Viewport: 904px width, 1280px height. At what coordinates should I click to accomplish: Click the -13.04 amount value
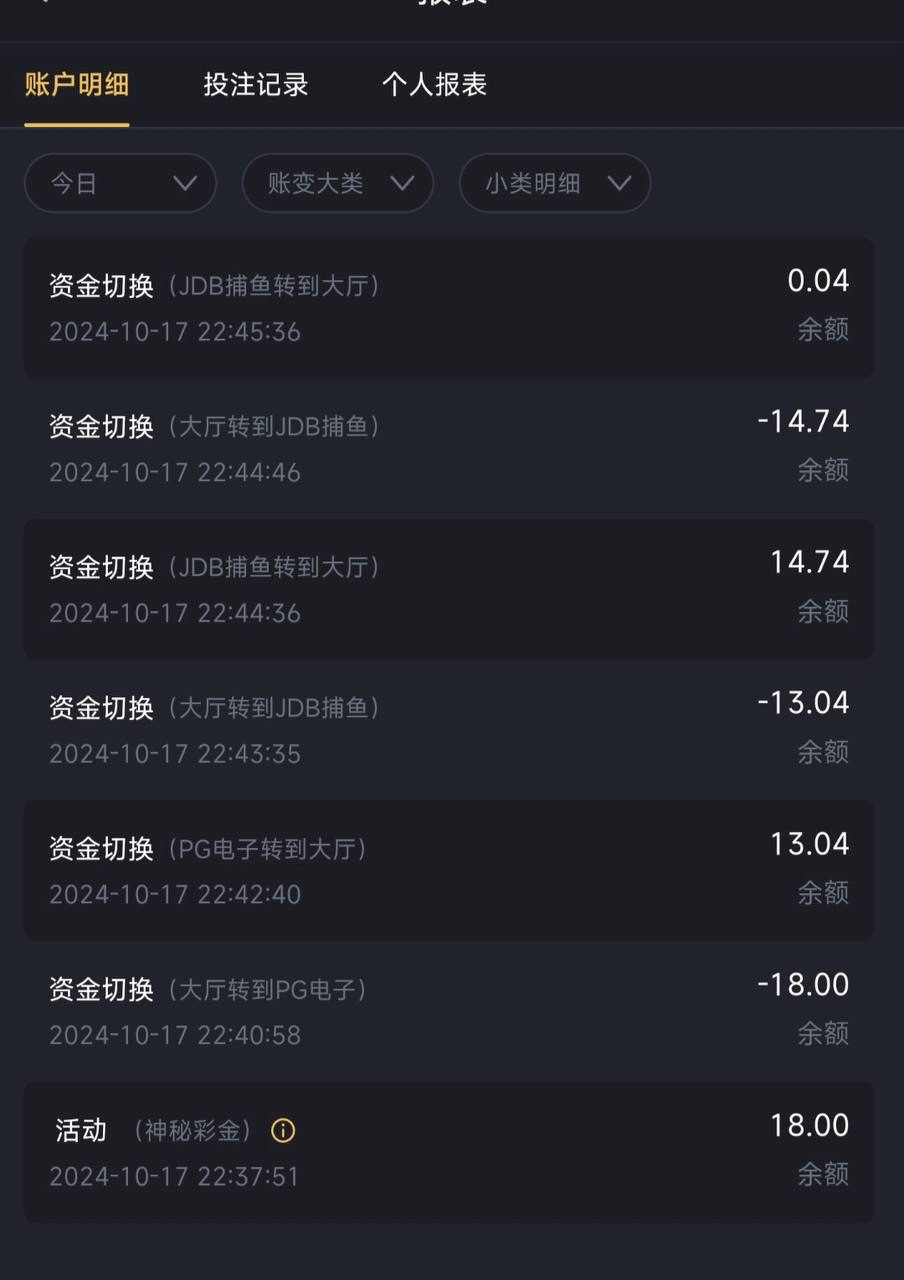coord(803,703)
